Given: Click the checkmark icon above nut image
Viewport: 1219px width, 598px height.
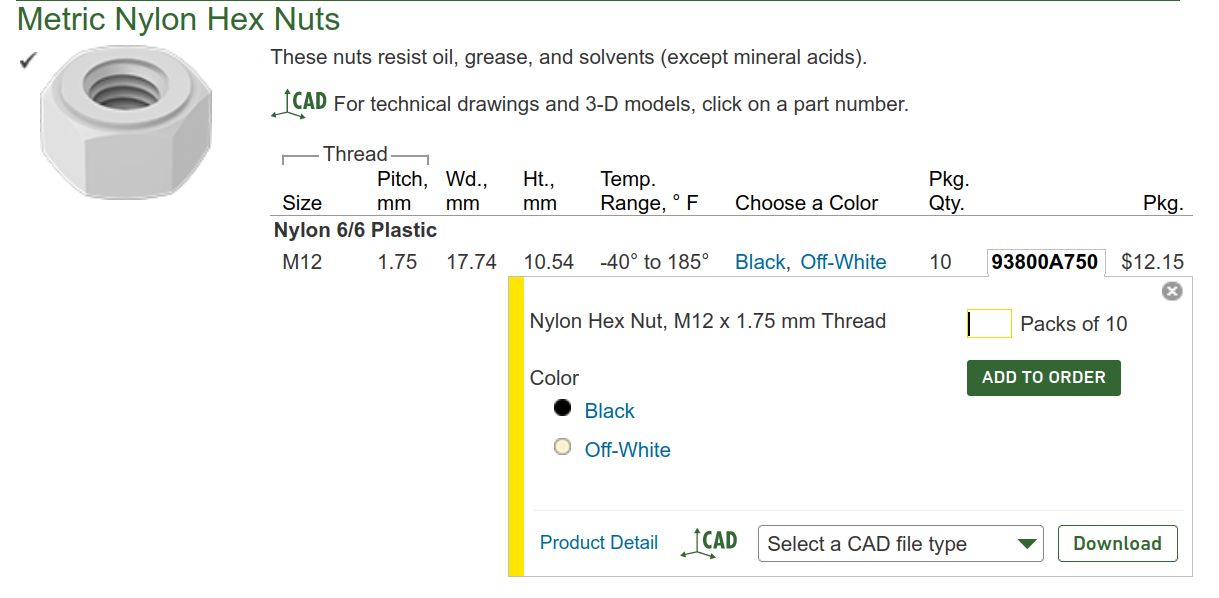Looking at the screenshot, I should tap(27, 61).
